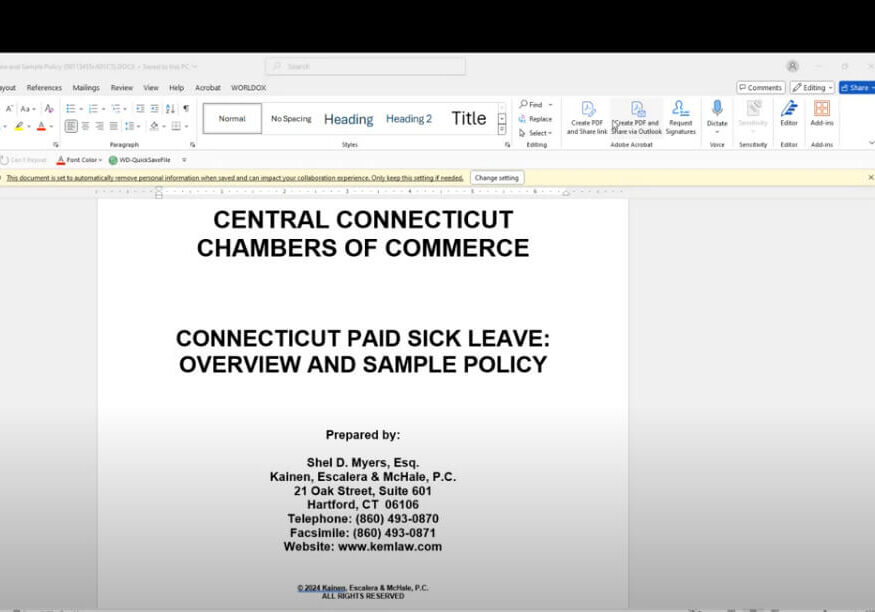
Task: Click the WD-QuickSaveFile icon
Action: tap(113, 160)
